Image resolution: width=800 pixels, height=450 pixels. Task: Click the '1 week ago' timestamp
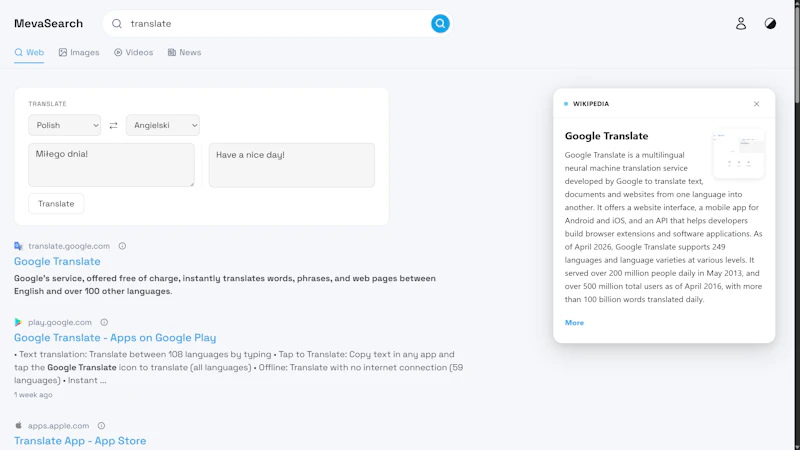[x=33, y=395]
